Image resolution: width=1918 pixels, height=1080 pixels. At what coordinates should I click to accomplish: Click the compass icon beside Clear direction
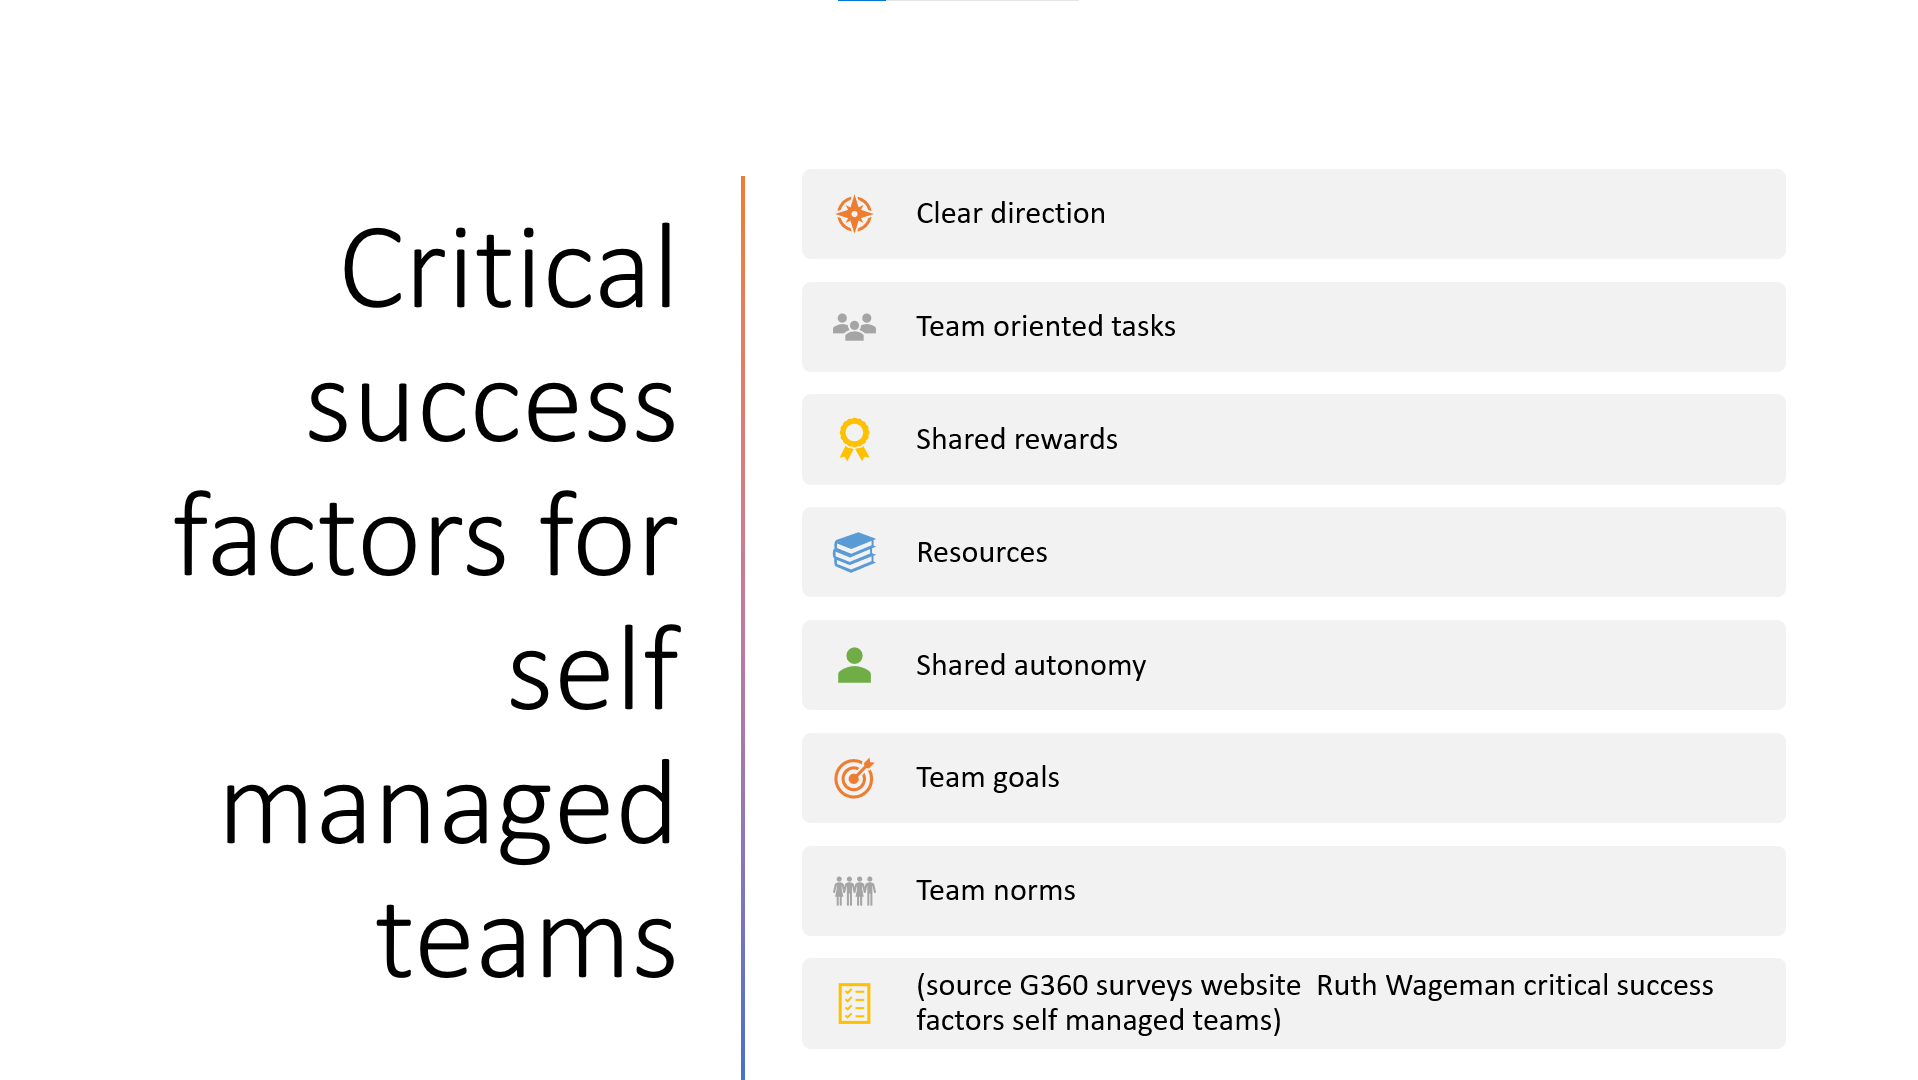click(854, 214)
